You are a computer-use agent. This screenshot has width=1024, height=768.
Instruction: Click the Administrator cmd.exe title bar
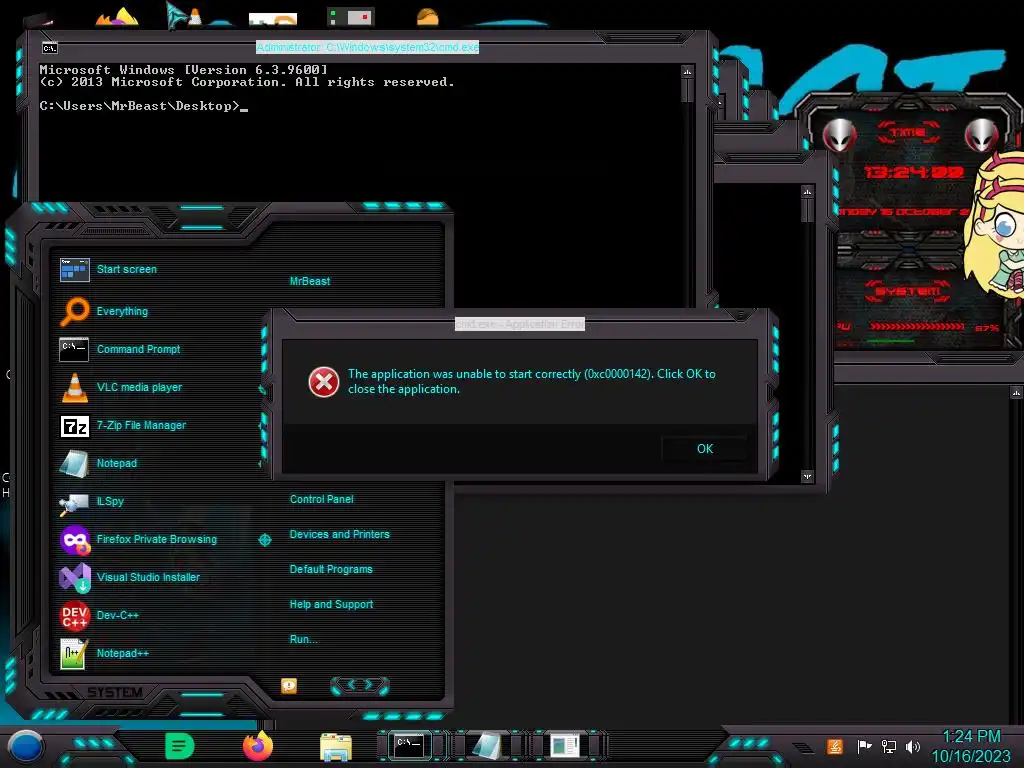368,47
